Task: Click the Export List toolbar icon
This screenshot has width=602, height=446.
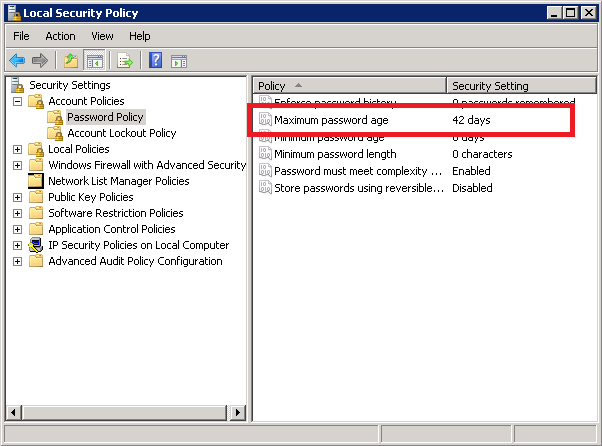Action: [125, 61]
